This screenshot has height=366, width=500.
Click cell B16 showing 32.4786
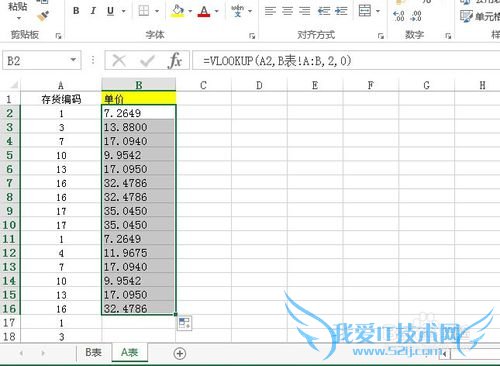click(x=139, y=308)
